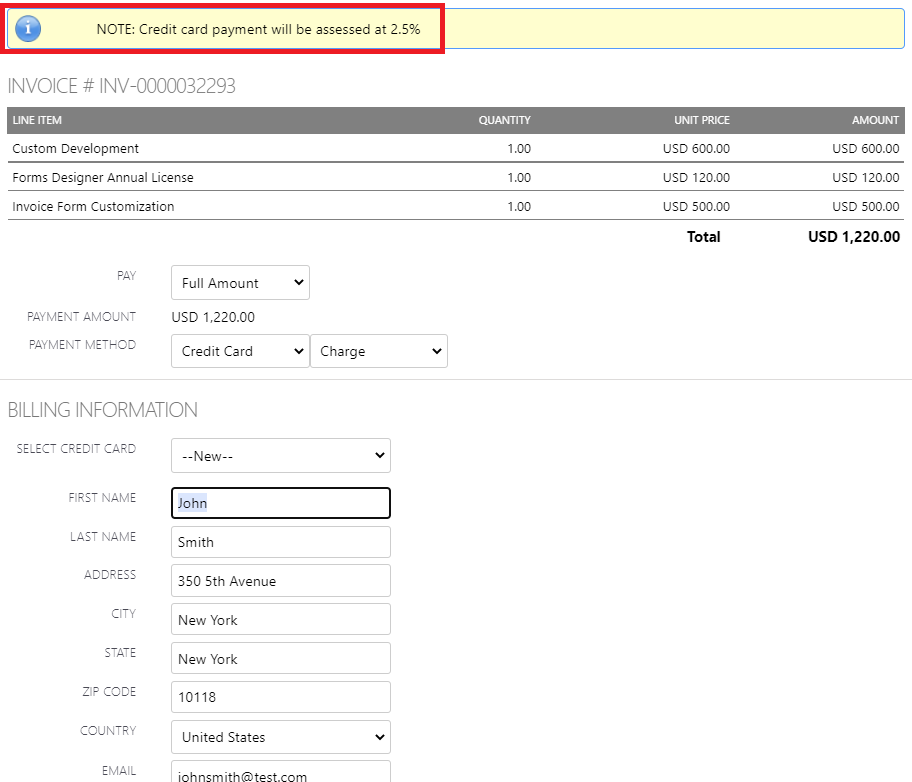912x782 pixels.
Task: Click the Email input field
Action: 280,773
